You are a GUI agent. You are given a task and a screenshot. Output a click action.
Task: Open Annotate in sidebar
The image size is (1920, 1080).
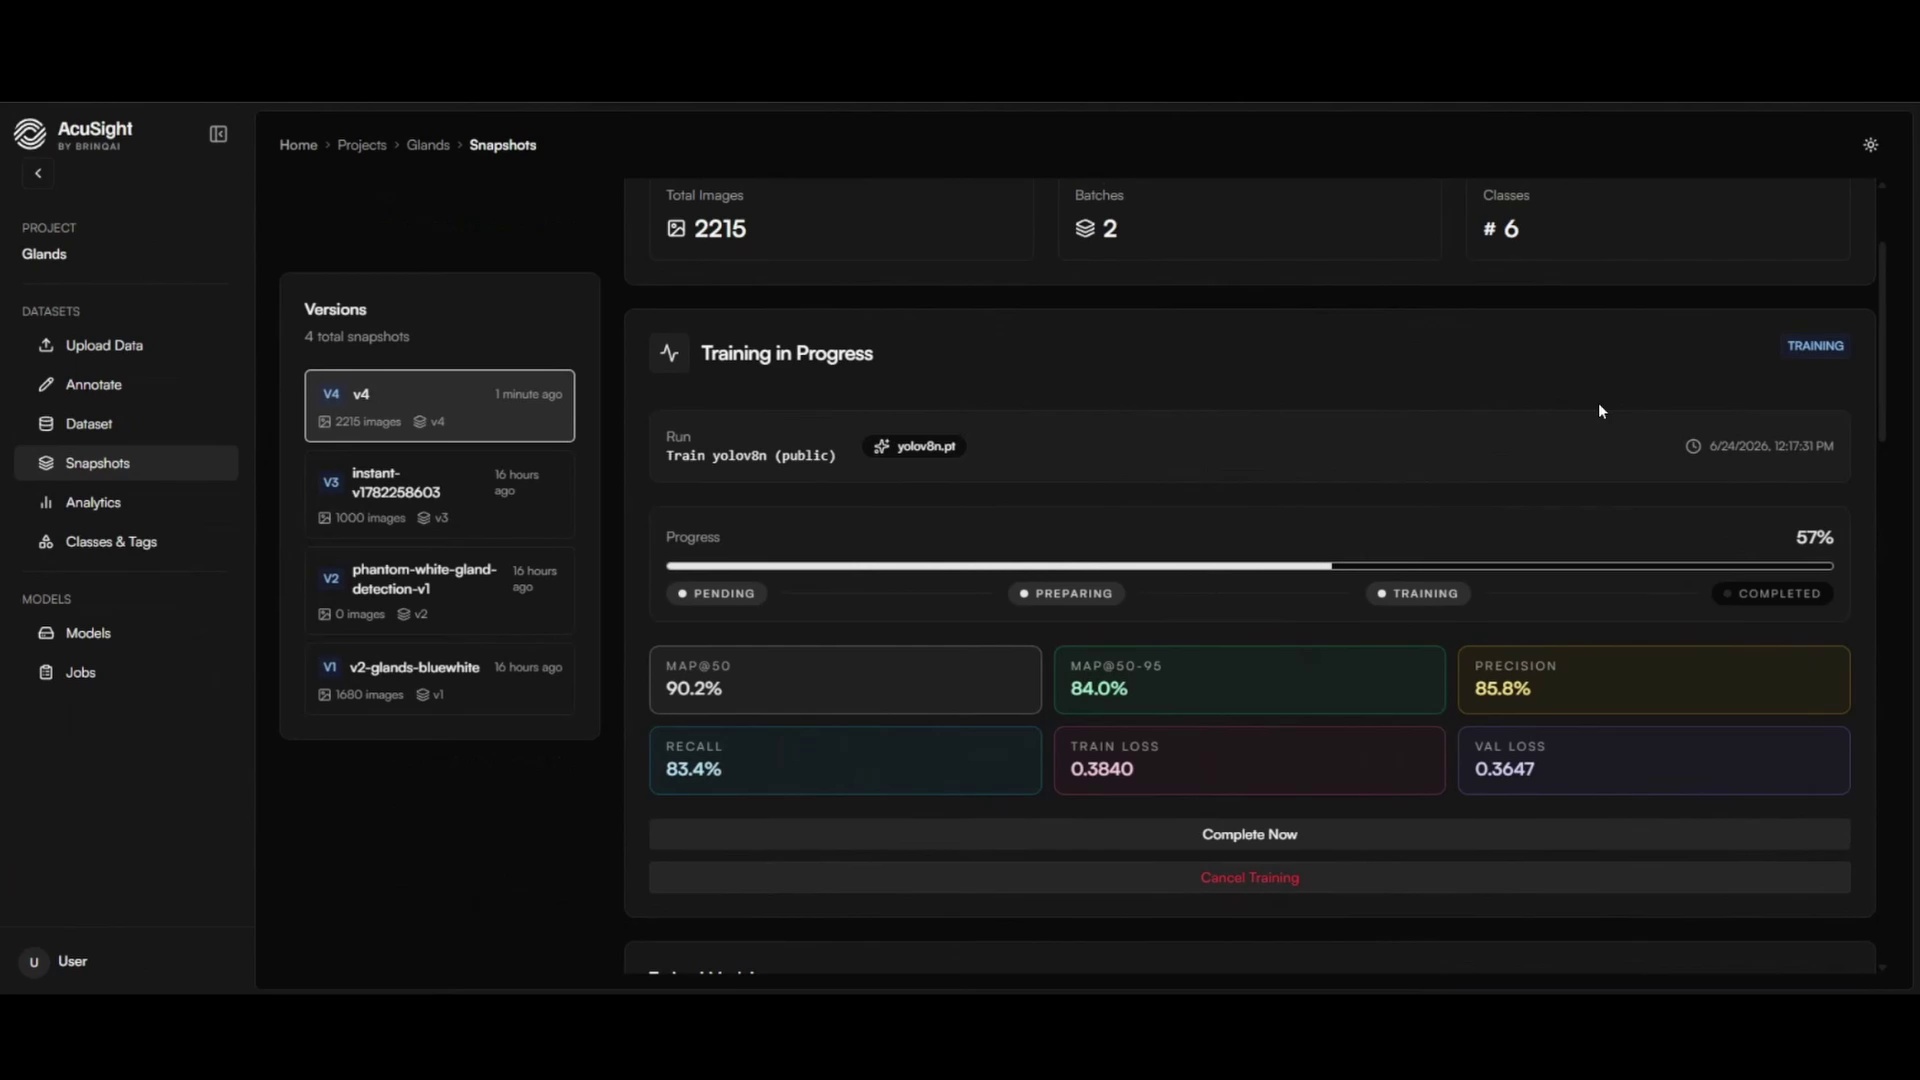click(126, 385)
